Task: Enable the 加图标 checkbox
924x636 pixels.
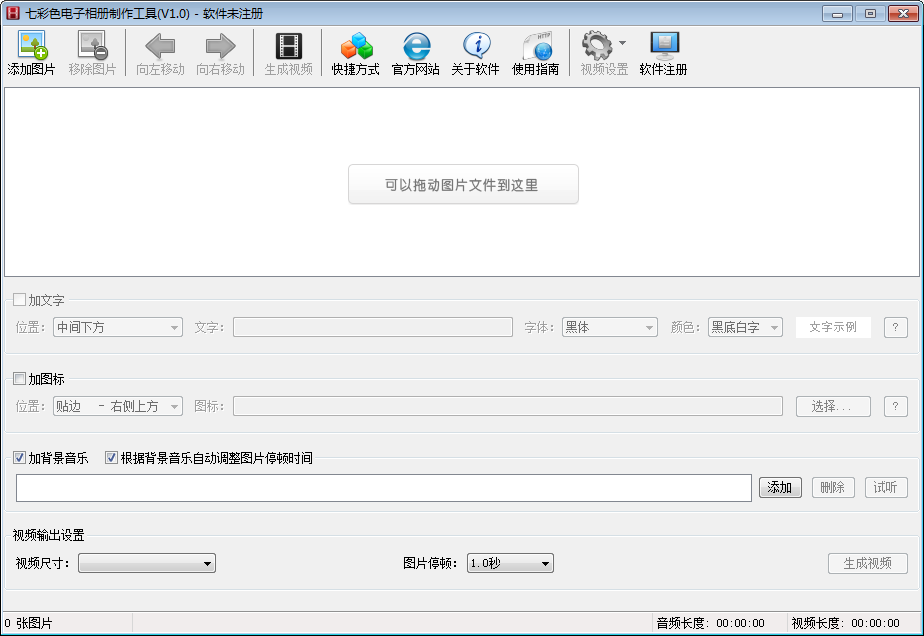Action: [x=18, y=378]
